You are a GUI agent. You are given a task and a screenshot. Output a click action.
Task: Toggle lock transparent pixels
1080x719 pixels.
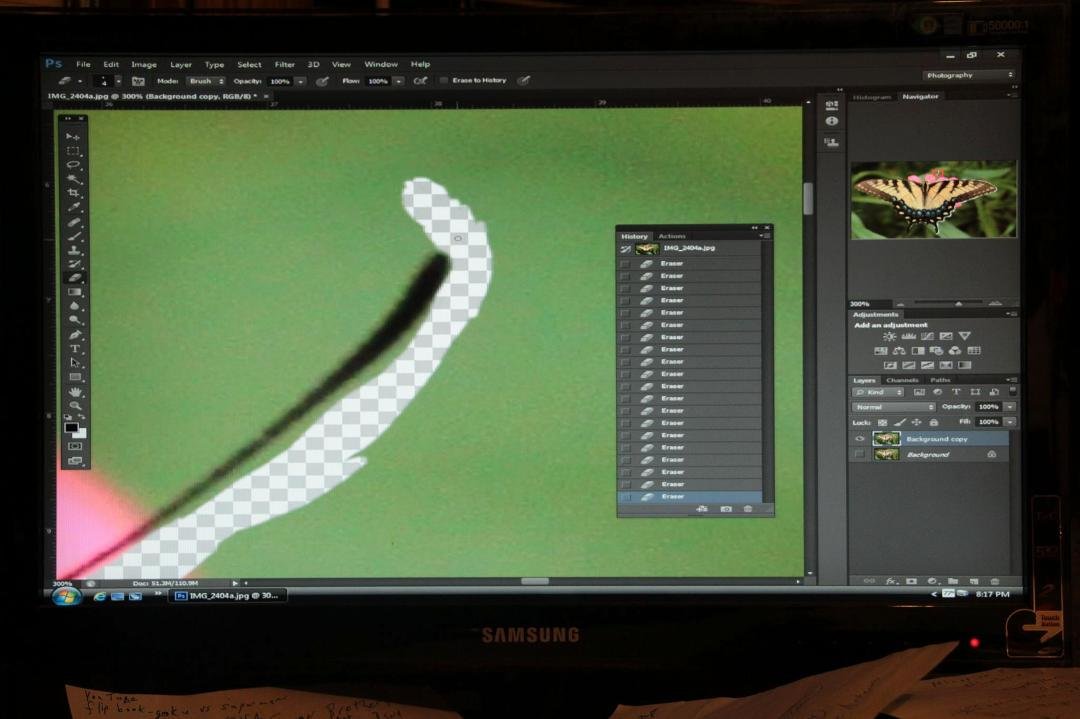[882, 422]
